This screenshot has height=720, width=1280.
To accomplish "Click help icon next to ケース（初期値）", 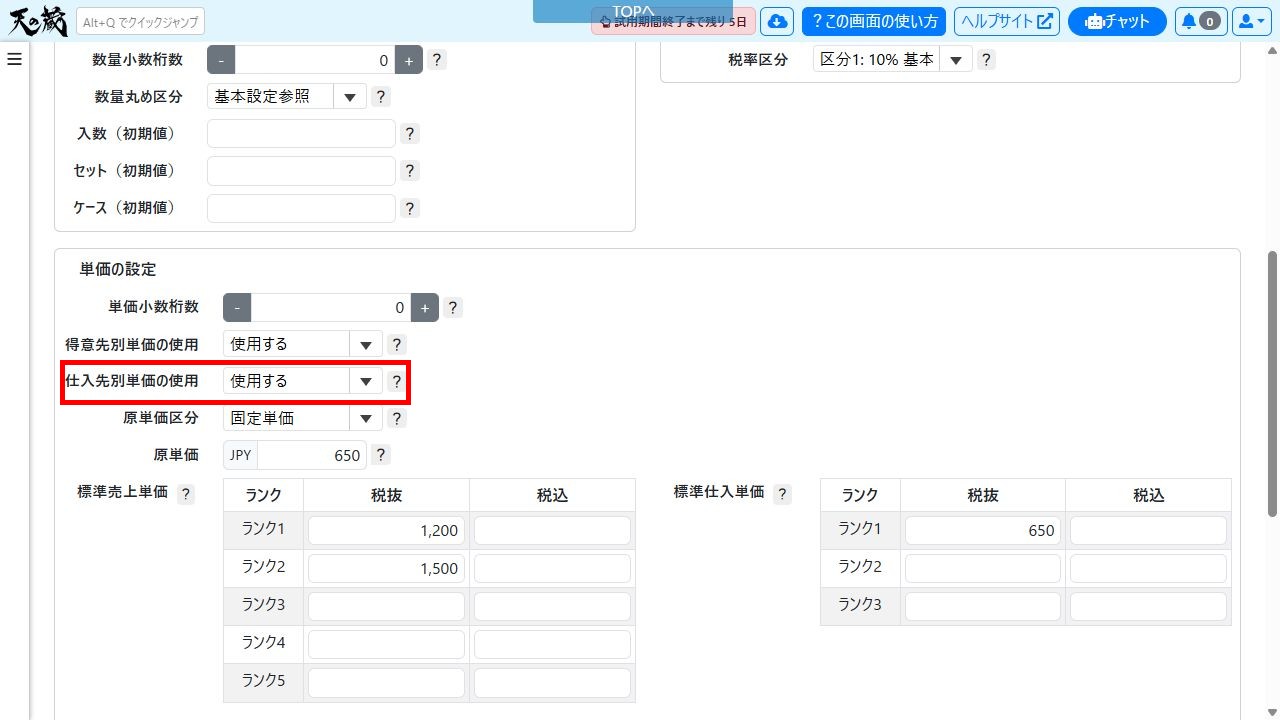I will (410, 208).
